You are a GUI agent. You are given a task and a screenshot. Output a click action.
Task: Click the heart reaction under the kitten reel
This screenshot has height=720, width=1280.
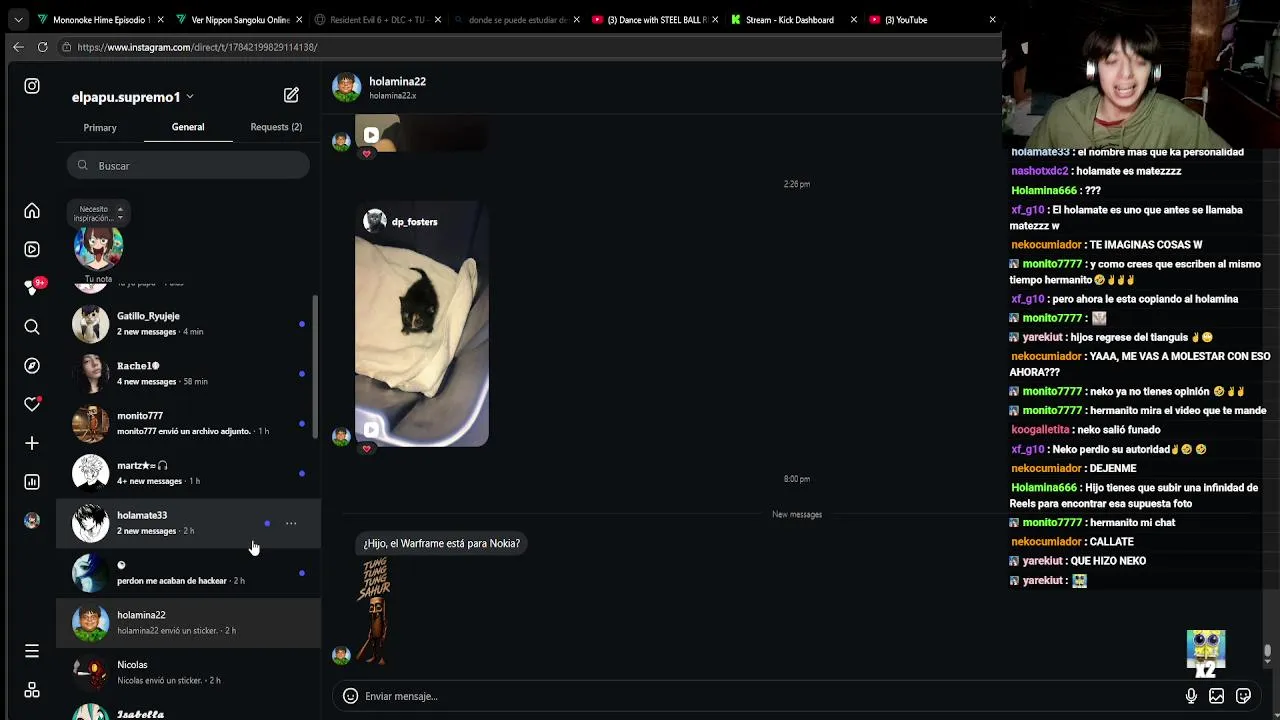(367, 449)
